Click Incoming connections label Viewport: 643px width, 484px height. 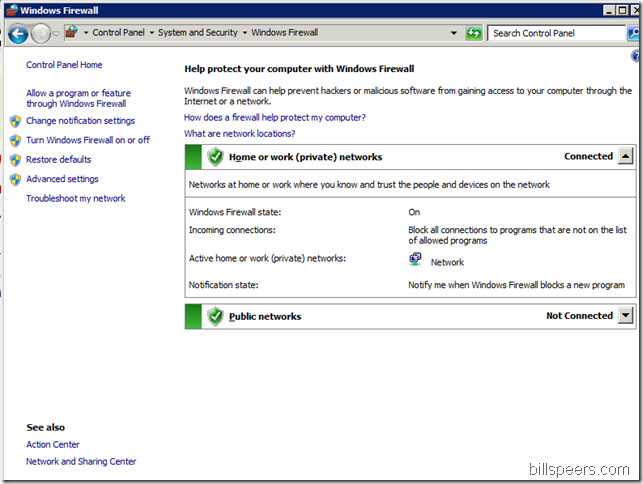click(x=232, y=230)
